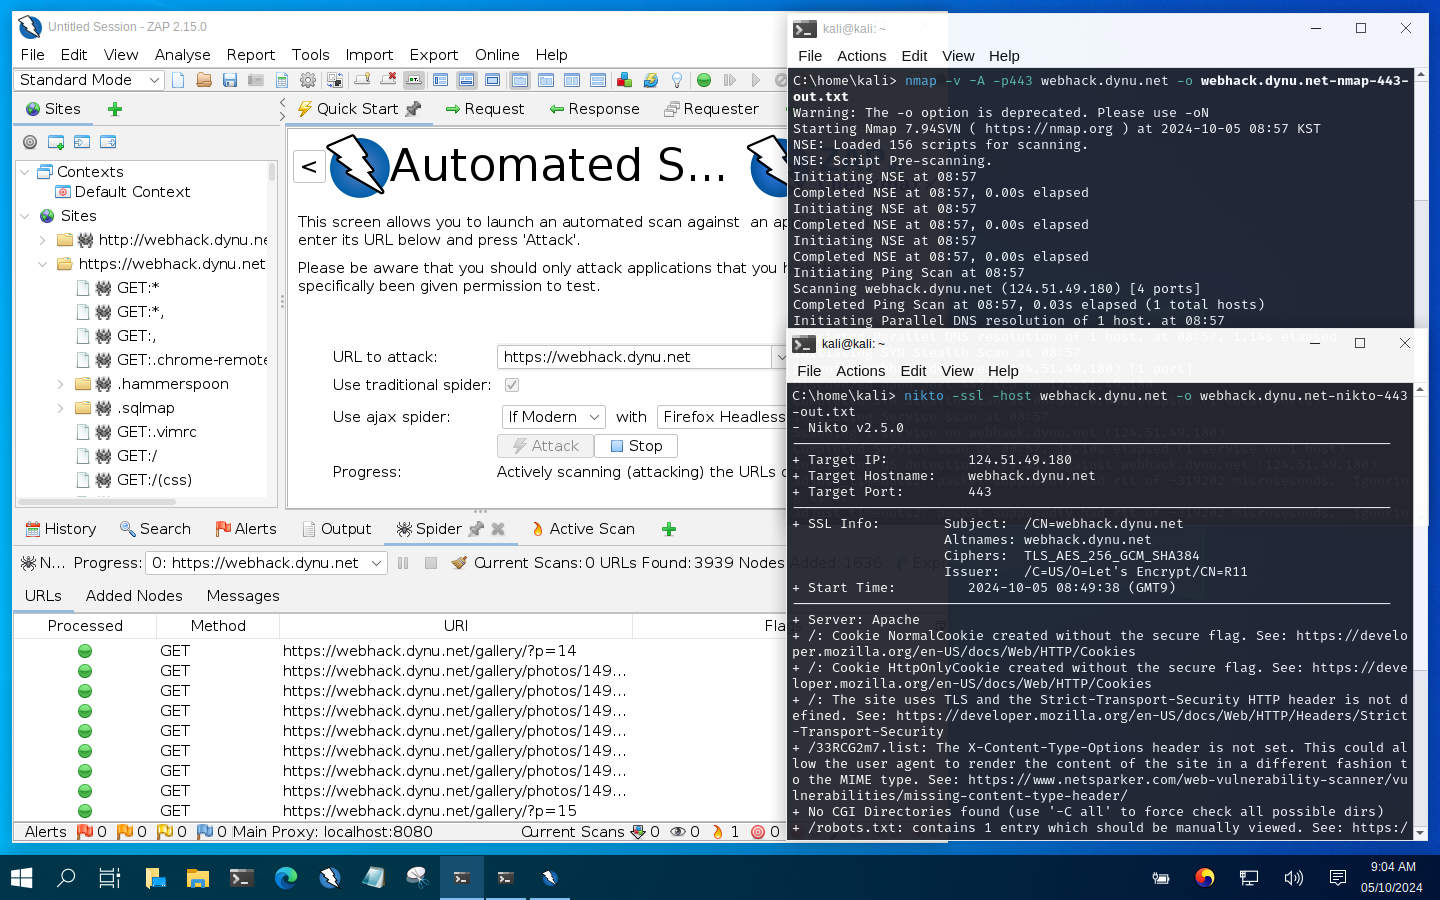Collapse the Contexts tree node
The height and width of the screenshot is (900, 1440).
click(25, 172)
